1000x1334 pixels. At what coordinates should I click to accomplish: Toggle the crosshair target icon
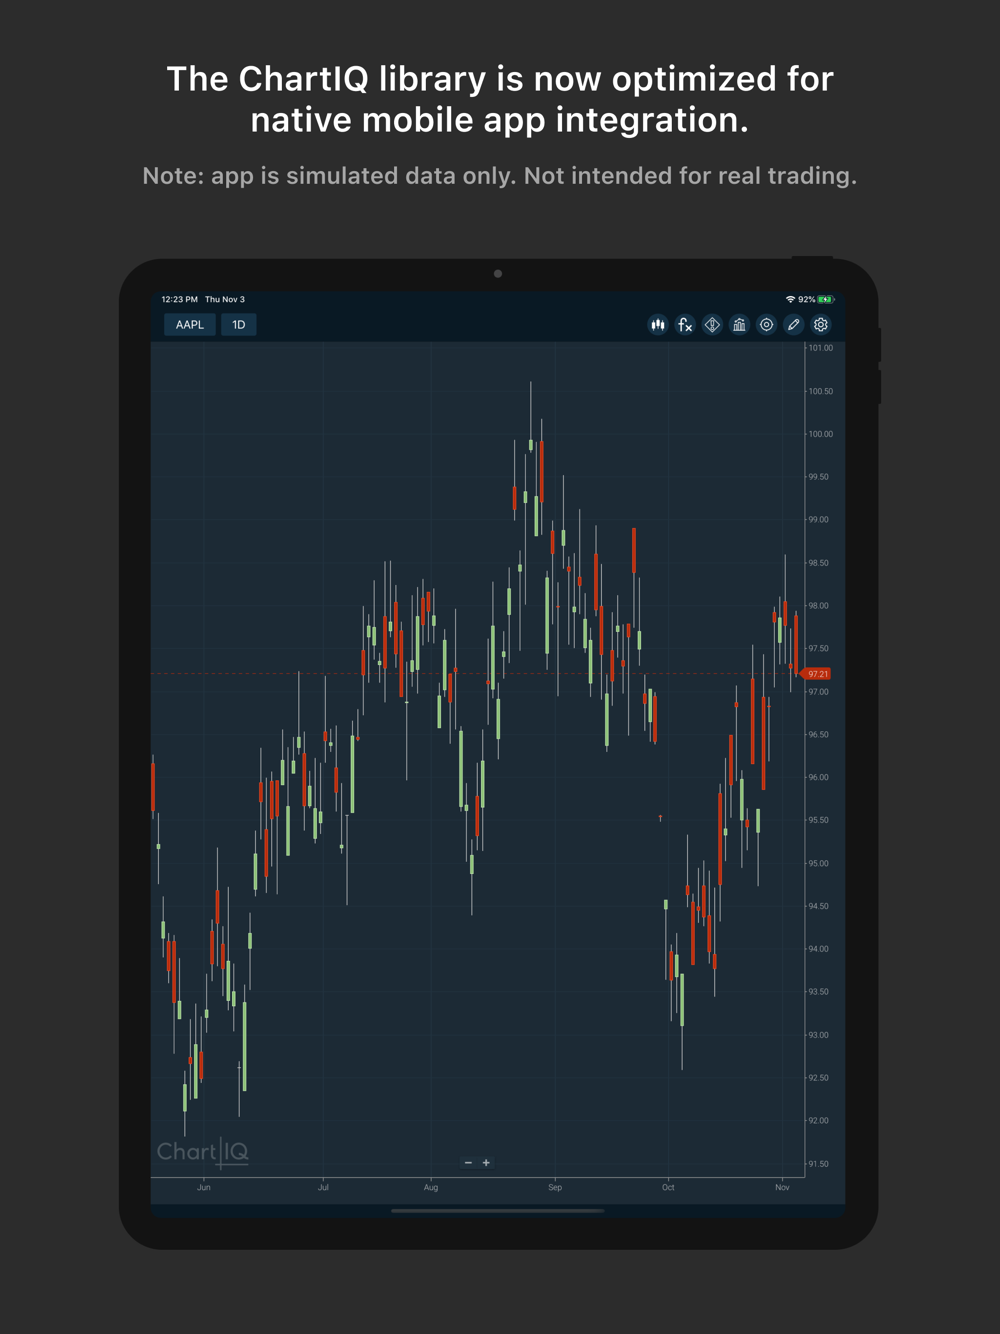coord(766,325)
